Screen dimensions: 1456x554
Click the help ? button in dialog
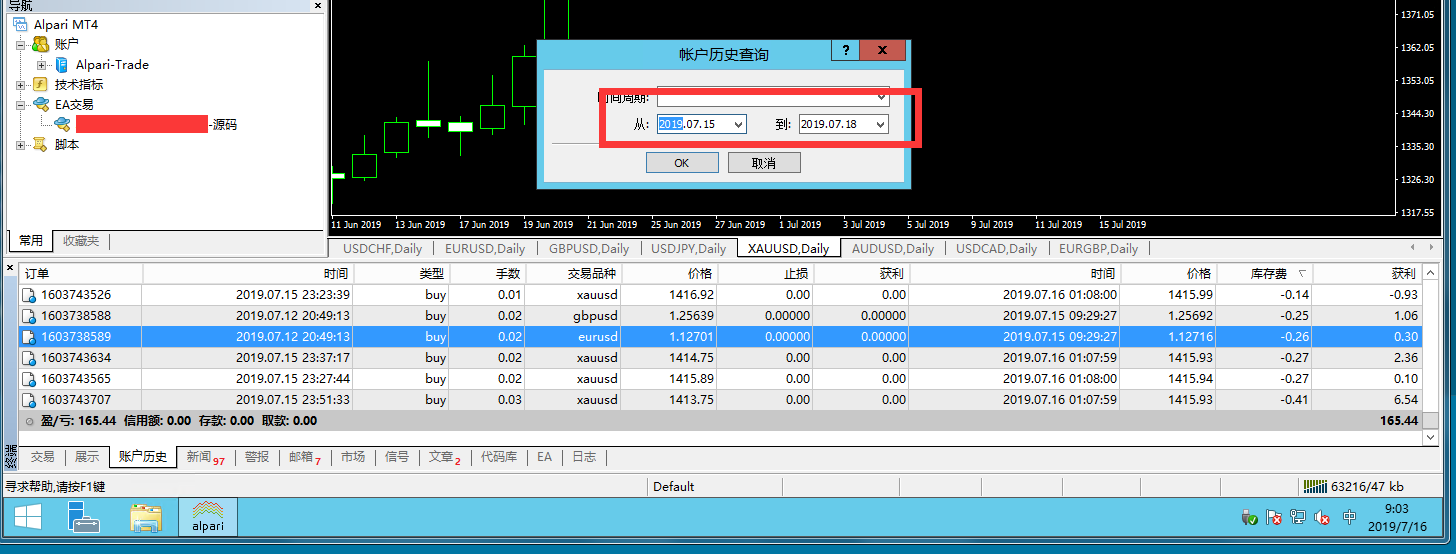845,51
